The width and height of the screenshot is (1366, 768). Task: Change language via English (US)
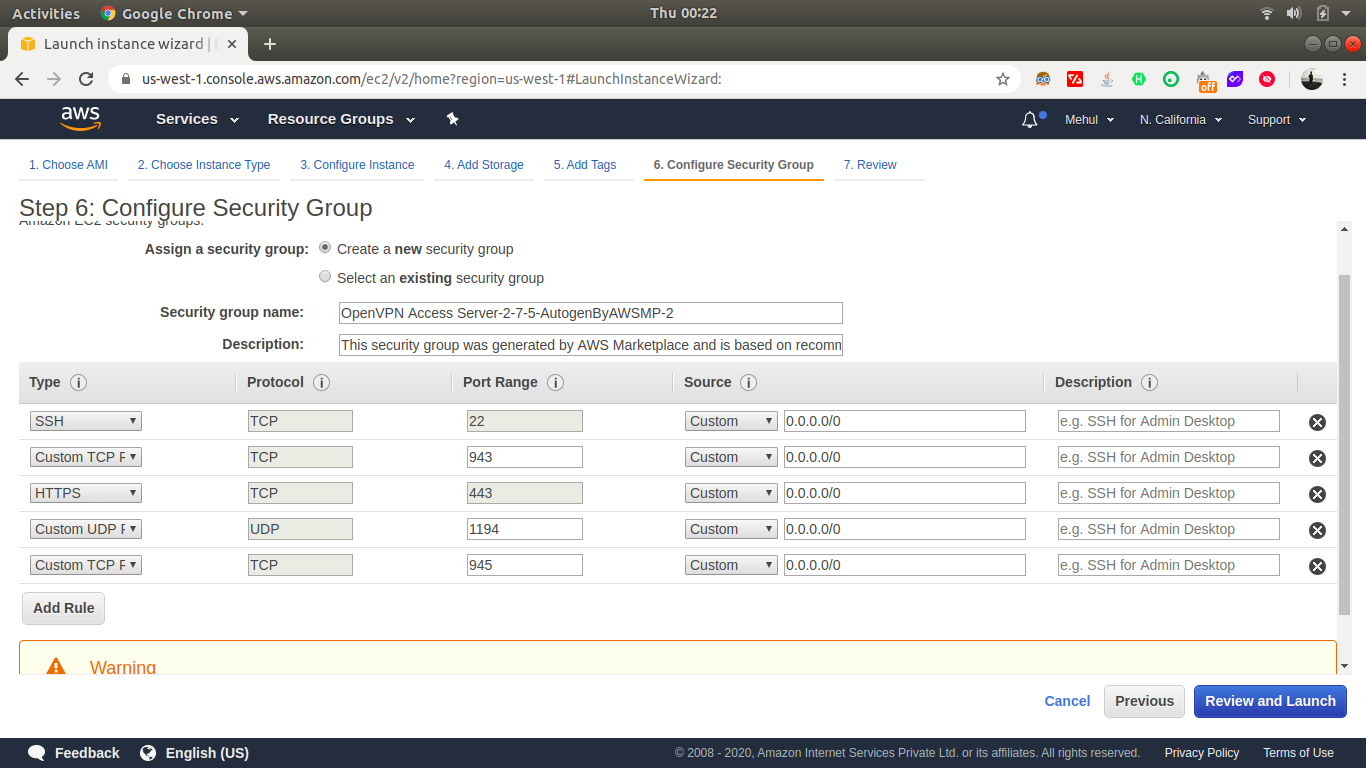coord(194,753)
